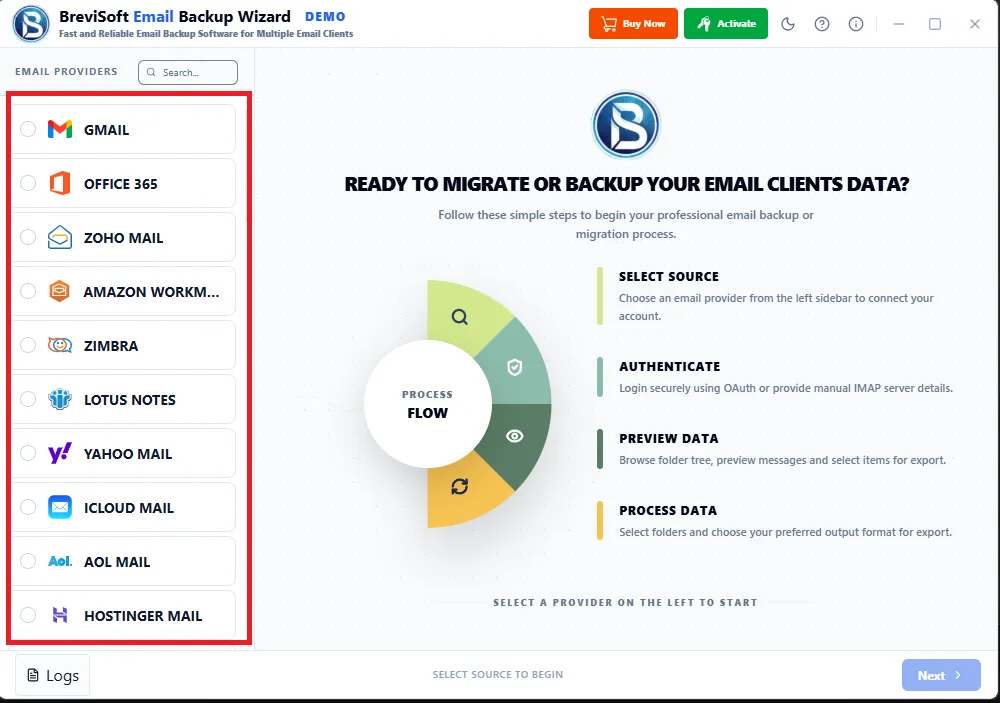Click the Amazon WorkMail hexagon icon

[x=59, y=292]
